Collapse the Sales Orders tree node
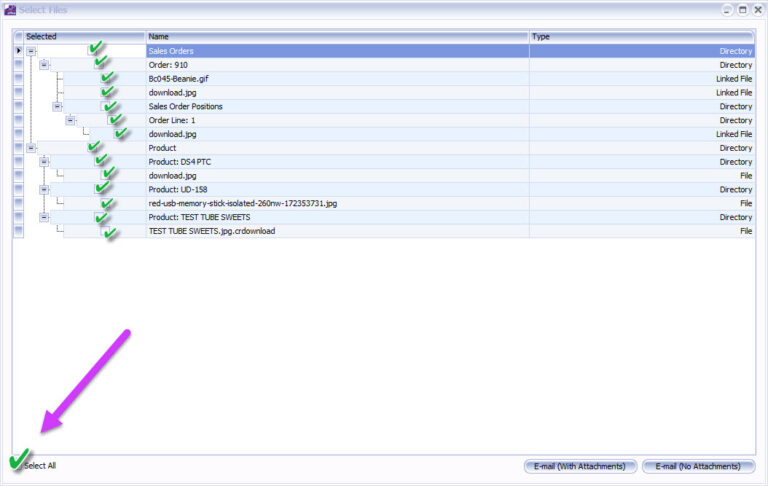 coord(31,50)
